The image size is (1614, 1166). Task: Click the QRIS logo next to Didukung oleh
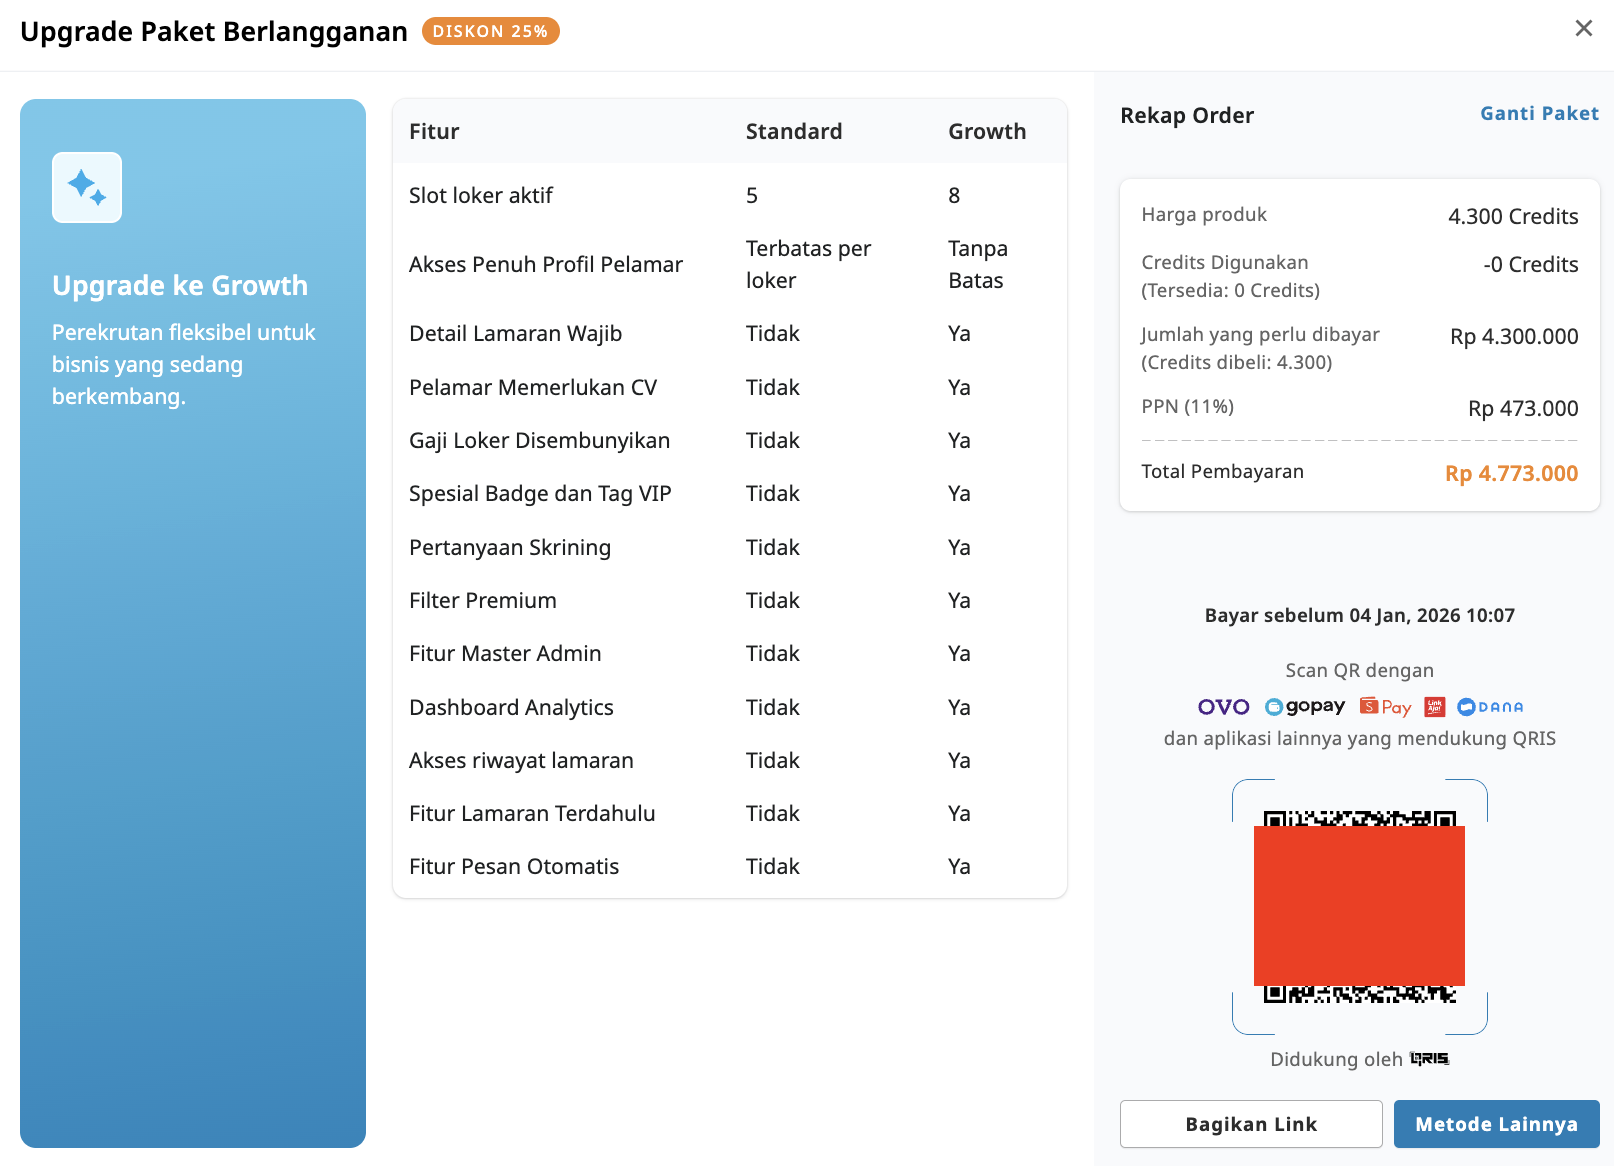(x=1428, y=1059)
